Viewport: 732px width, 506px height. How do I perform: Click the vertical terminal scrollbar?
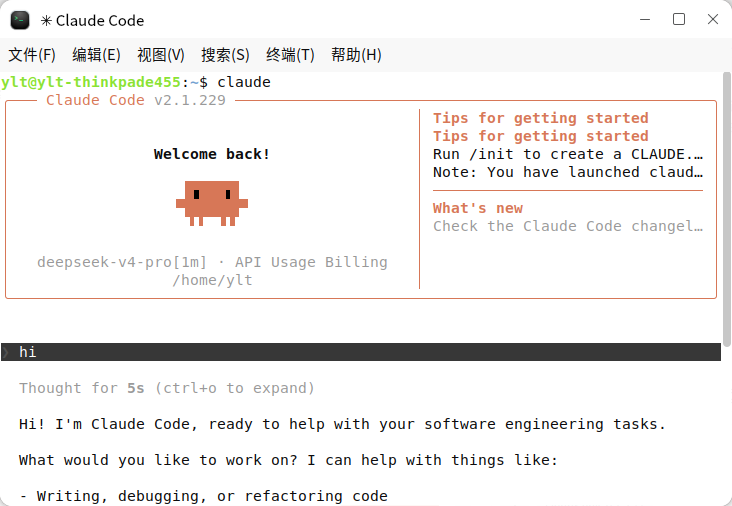726,209
